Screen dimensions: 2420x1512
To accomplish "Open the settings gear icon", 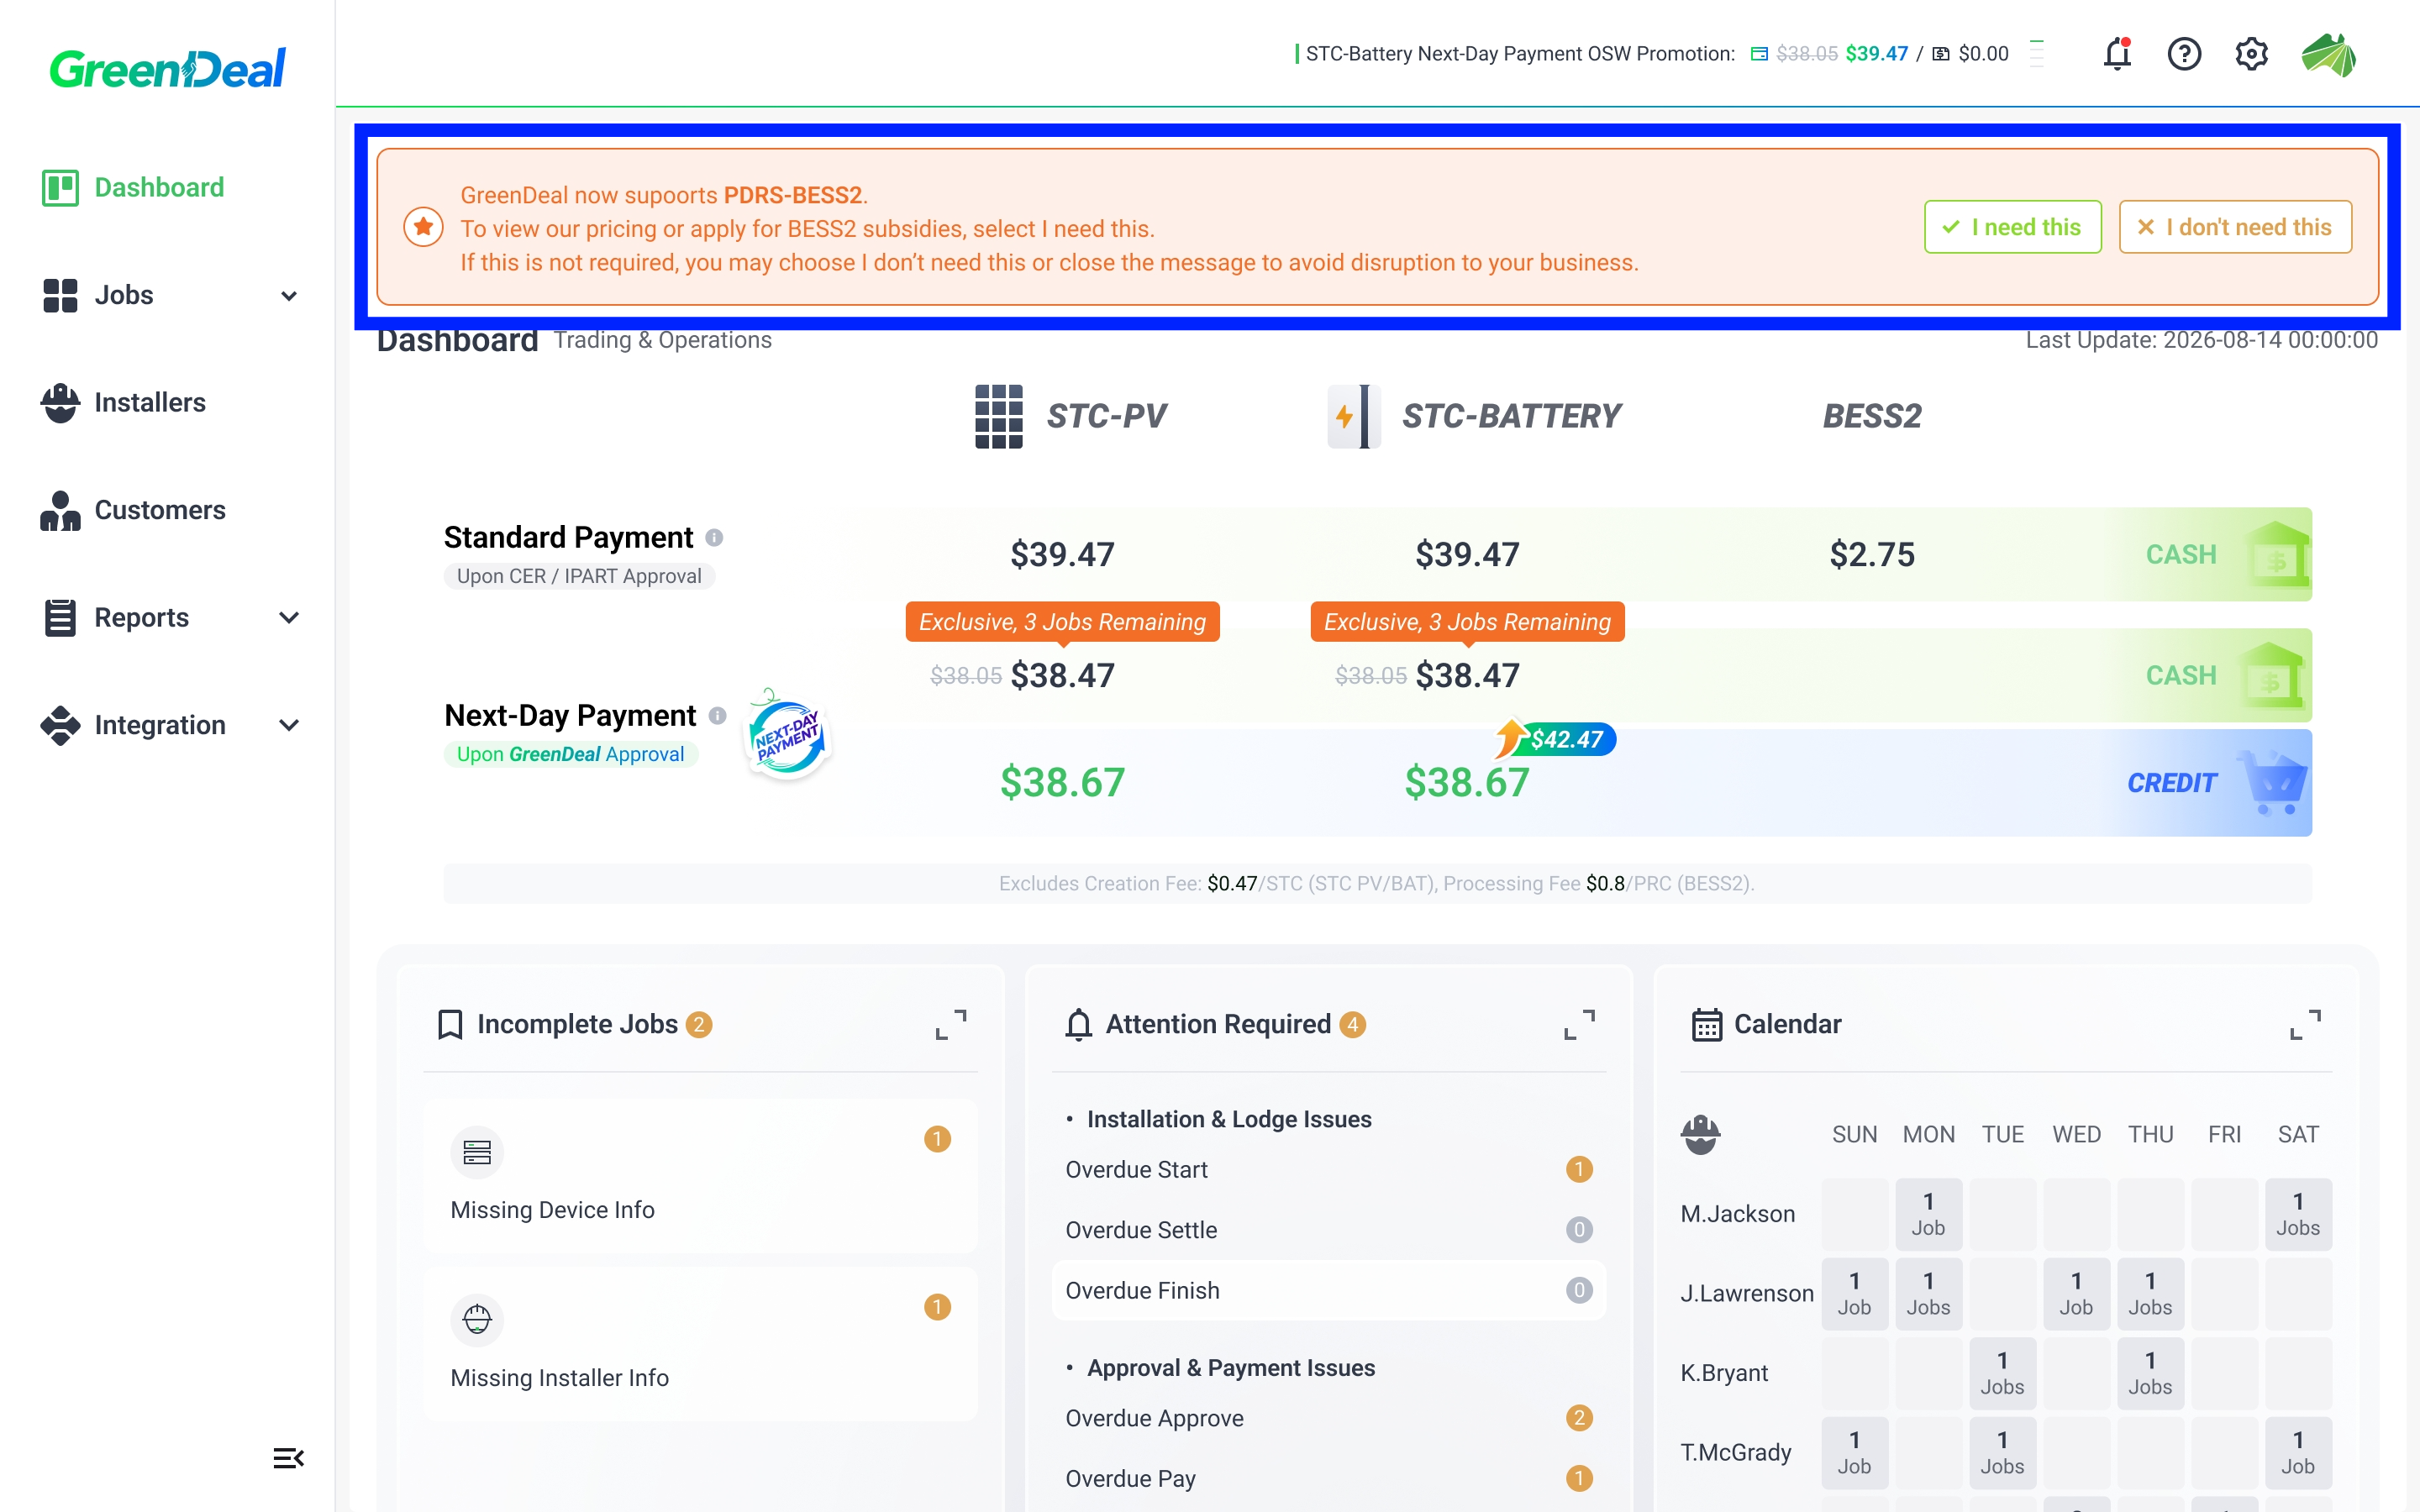I will point(2251,54).
